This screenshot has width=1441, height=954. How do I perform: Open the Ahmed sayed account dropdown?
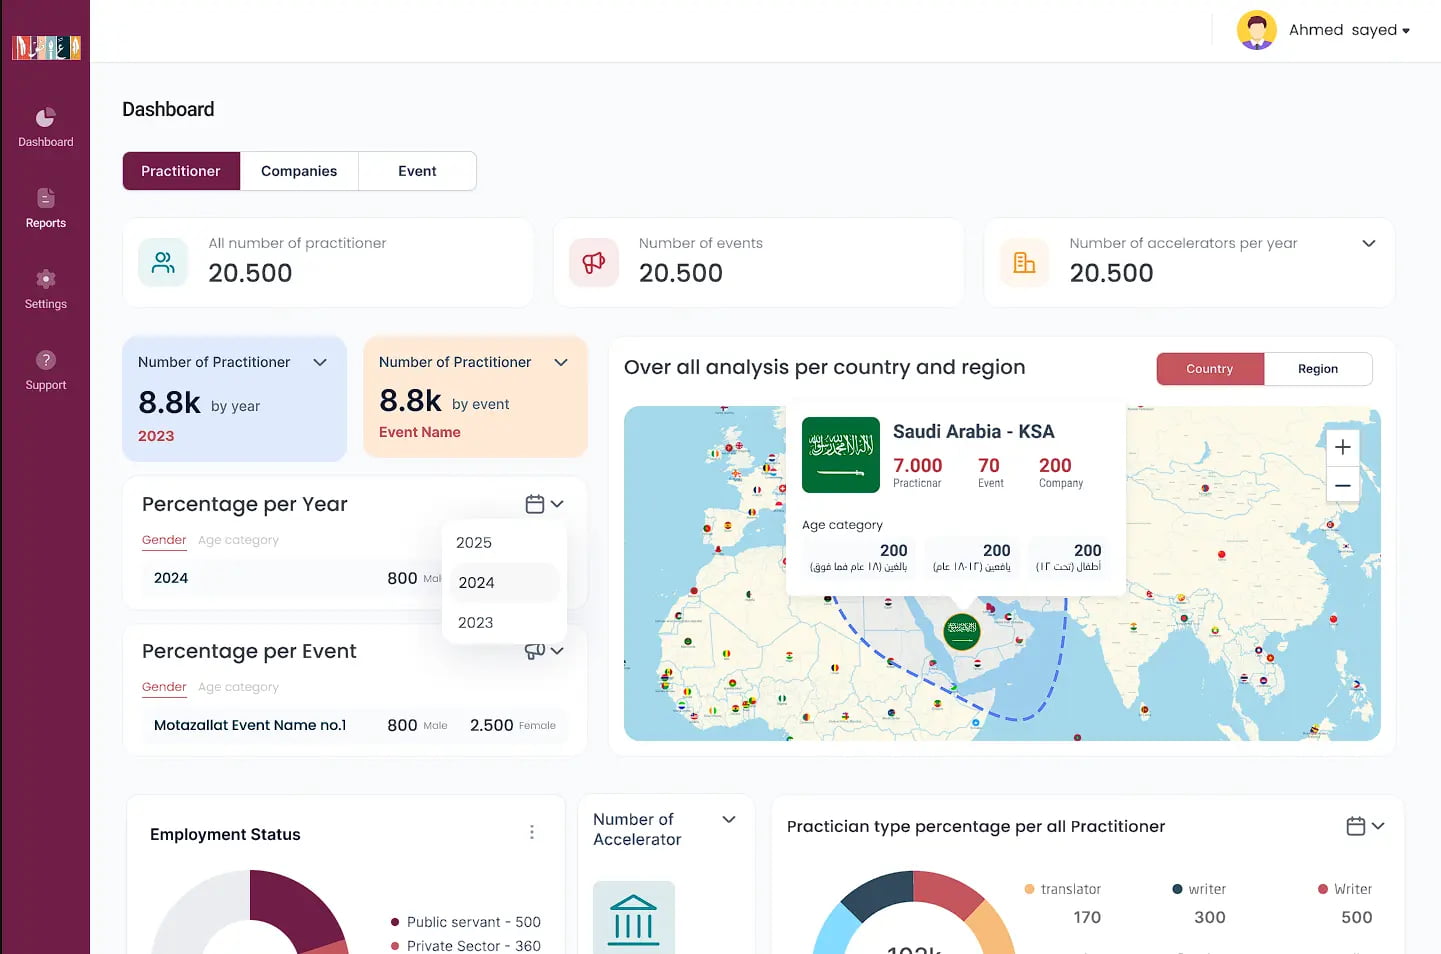(1347, 29)
